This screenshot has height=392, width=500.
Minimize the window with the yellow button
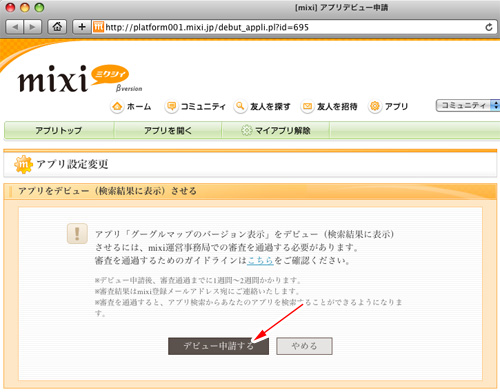[x=25, y=7]
